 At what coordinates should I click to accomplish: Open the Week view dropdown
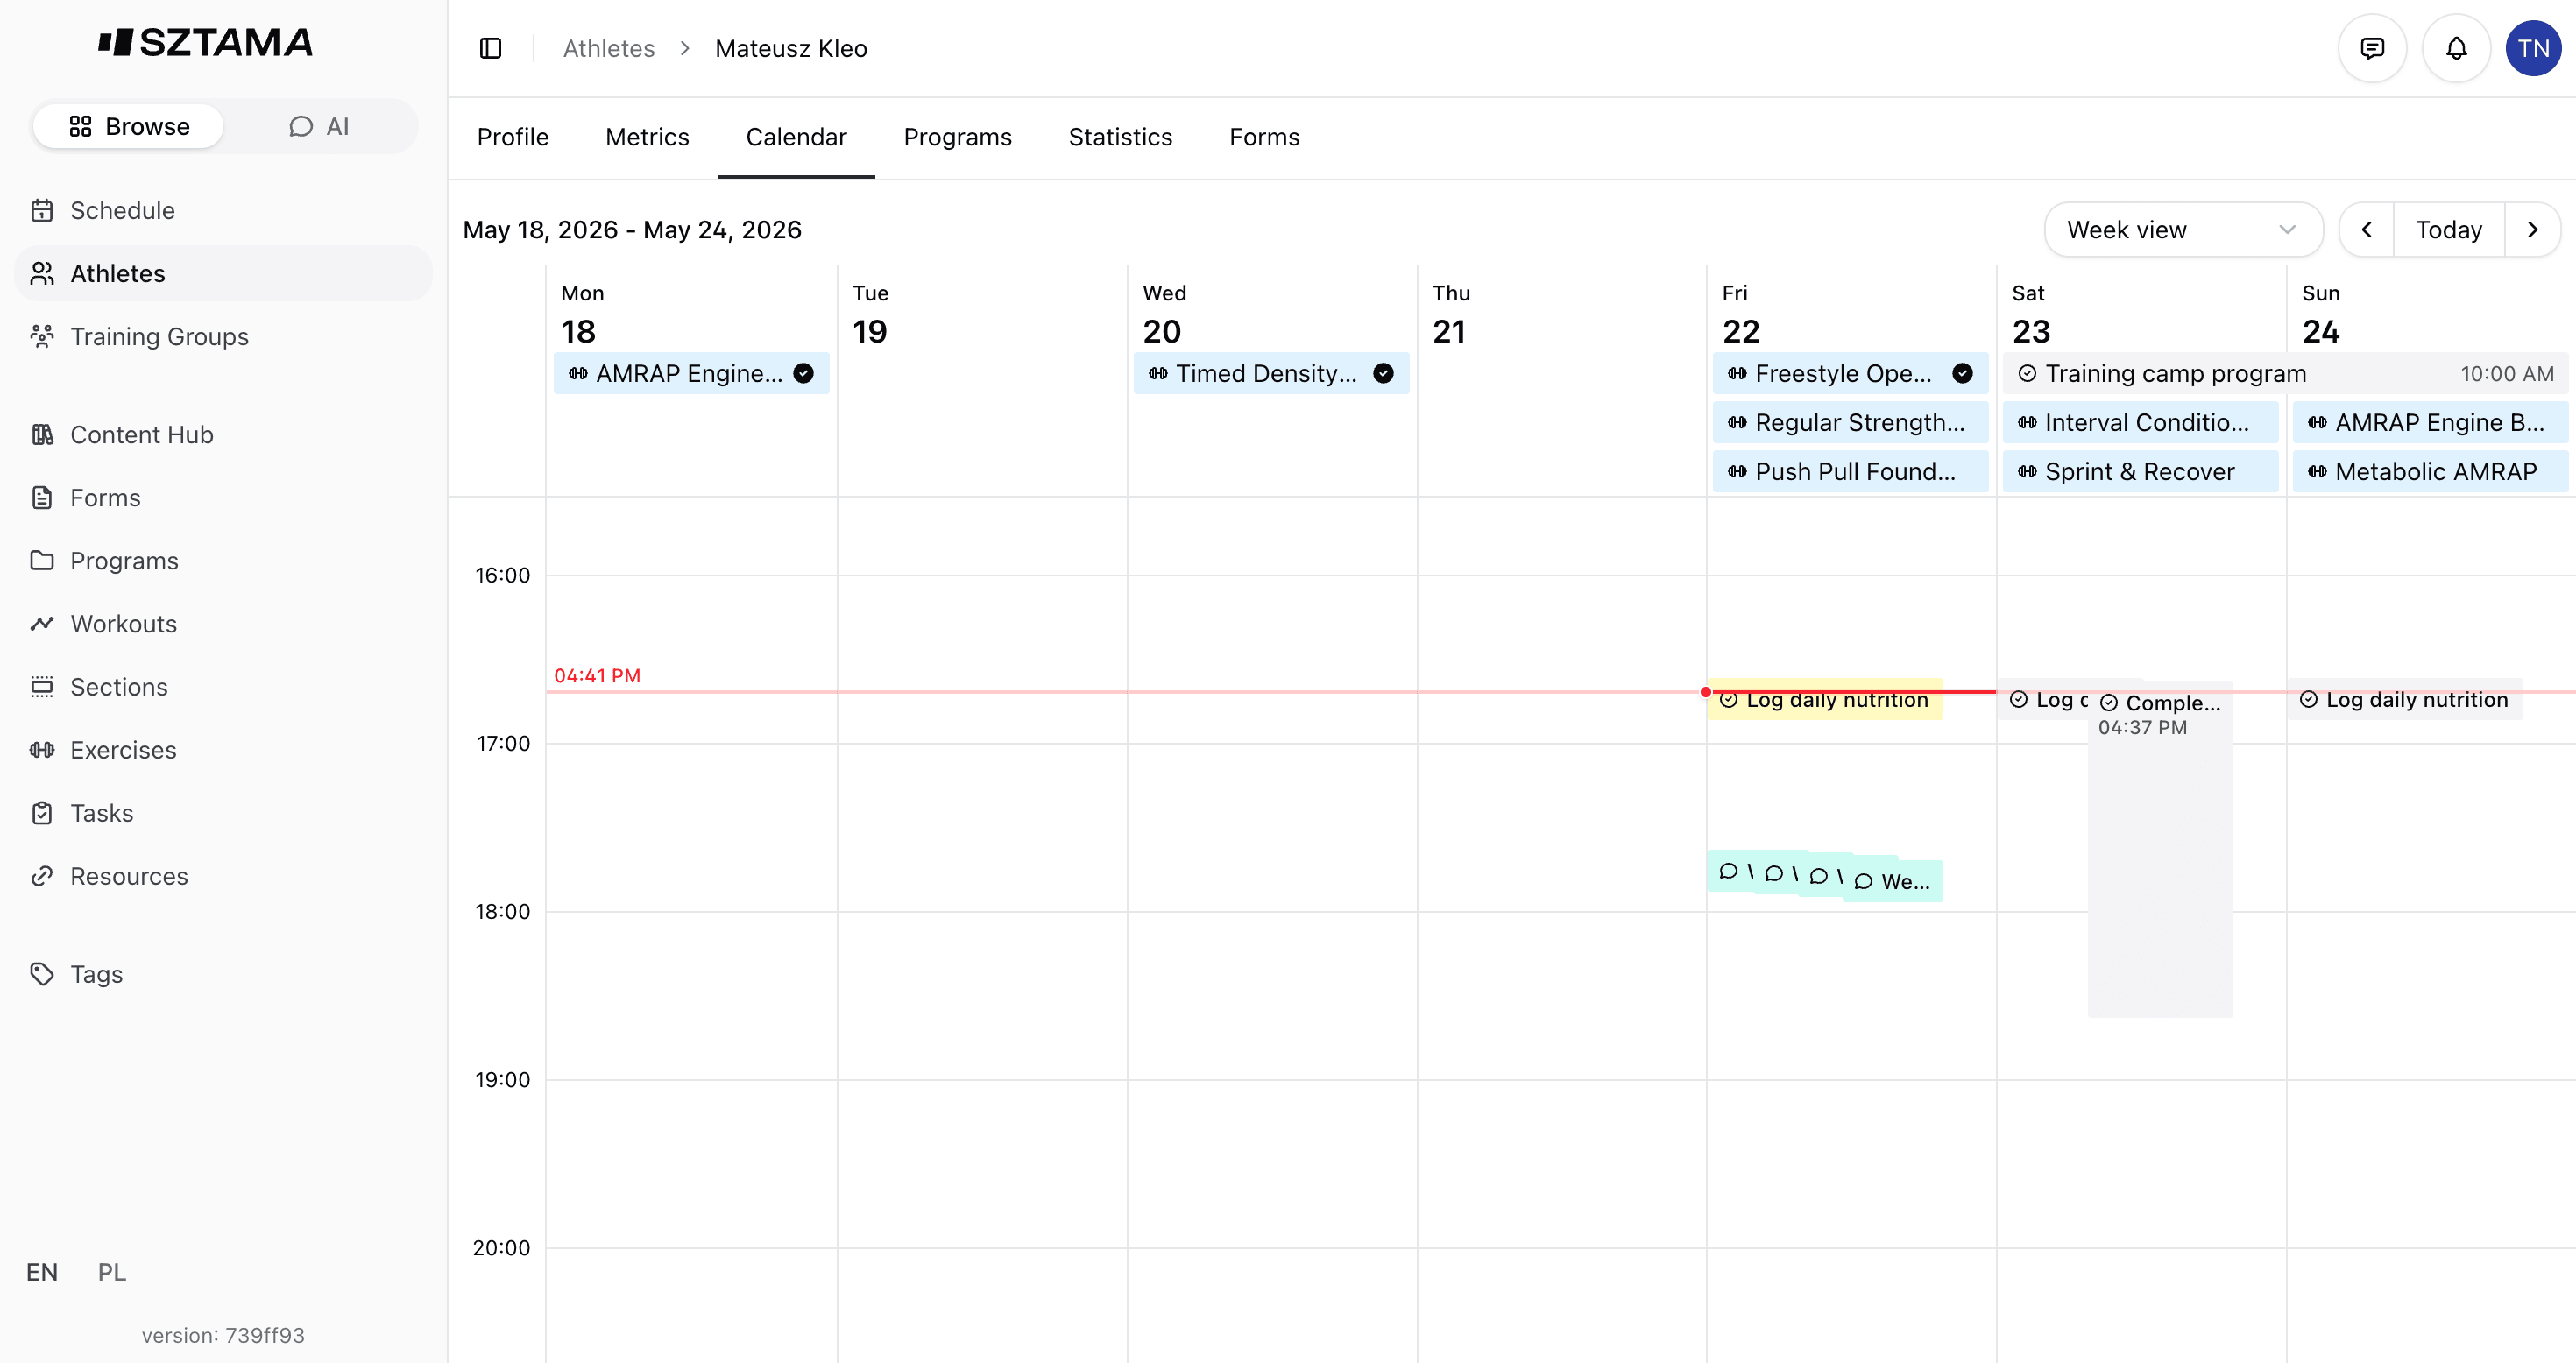coord(2183,229)
